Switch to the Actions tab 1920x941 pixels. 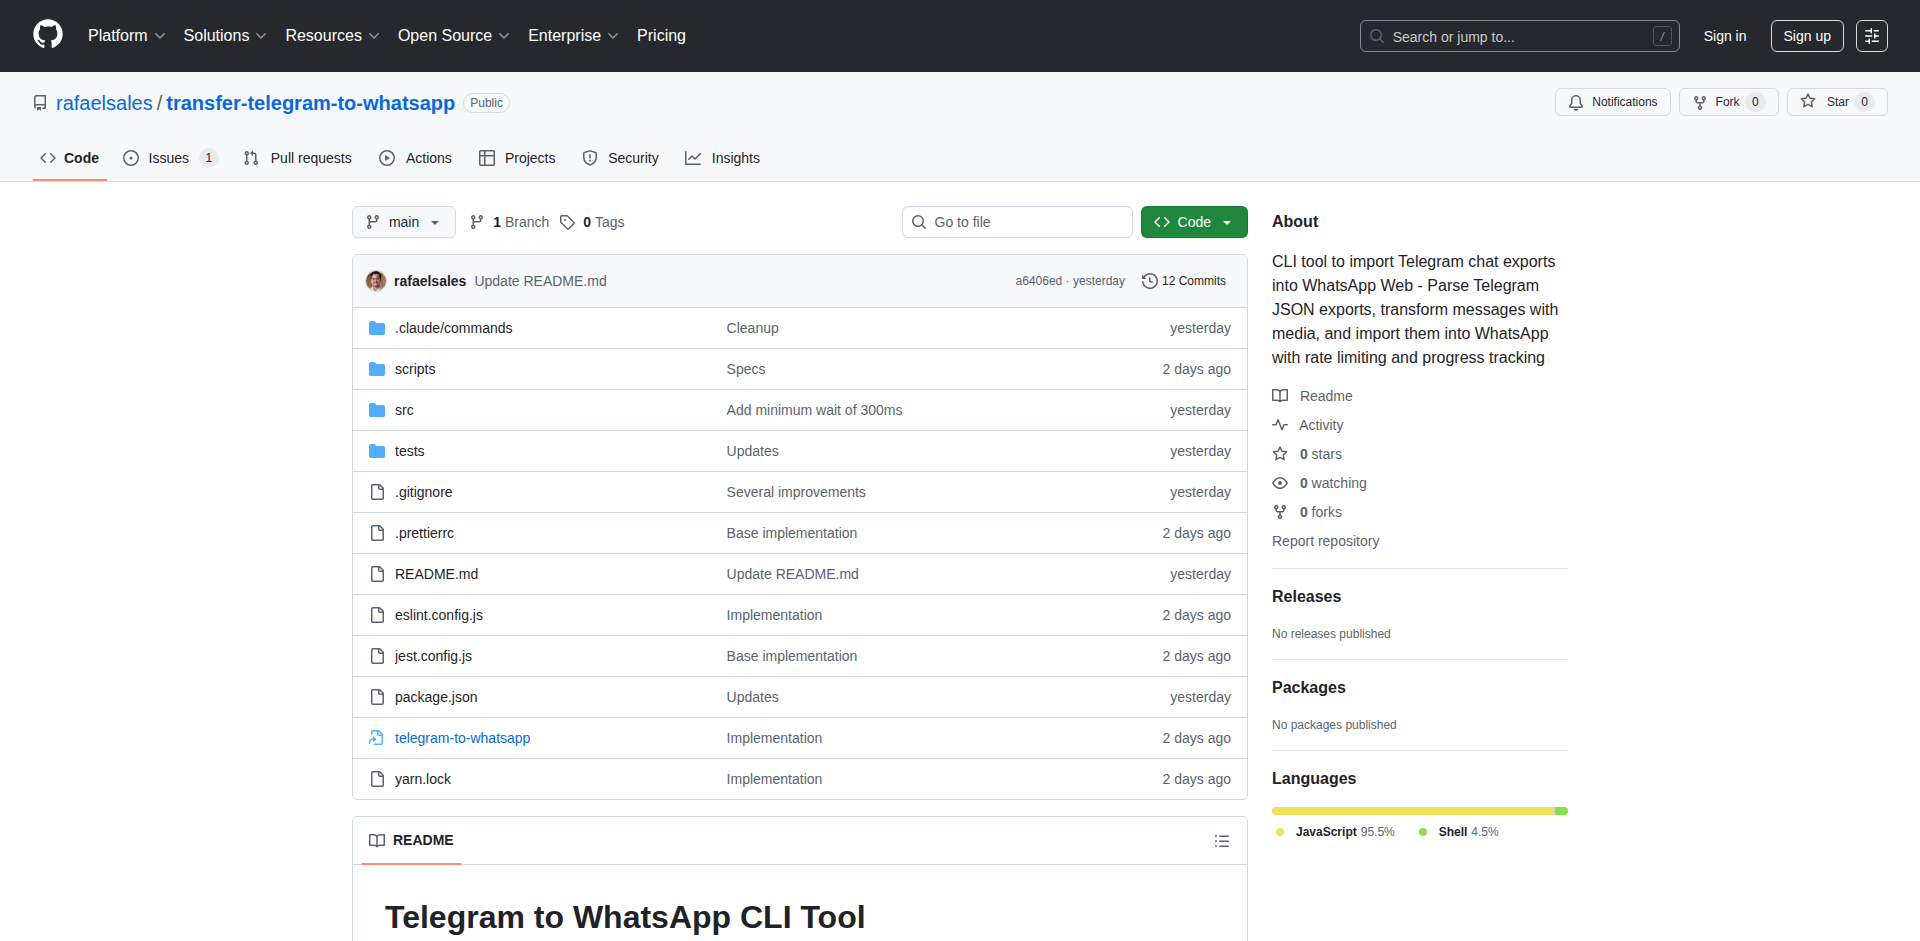coord(415,158)
